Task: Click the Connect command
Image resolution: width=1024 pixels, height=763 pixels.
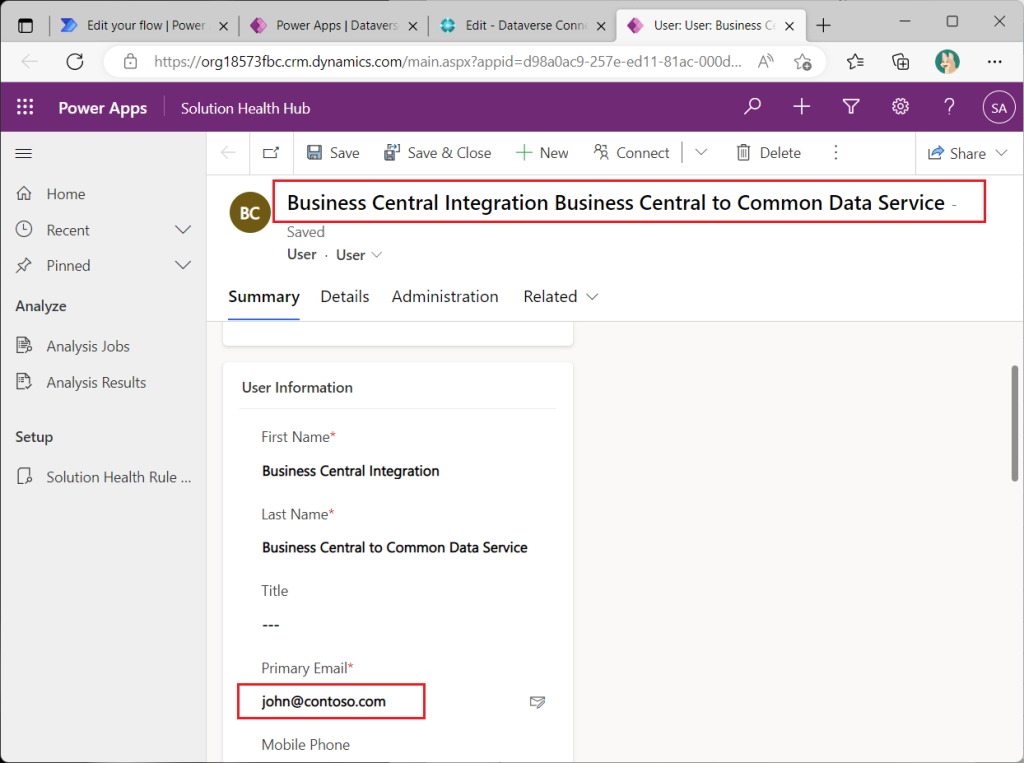Action: tap(632, 153)
